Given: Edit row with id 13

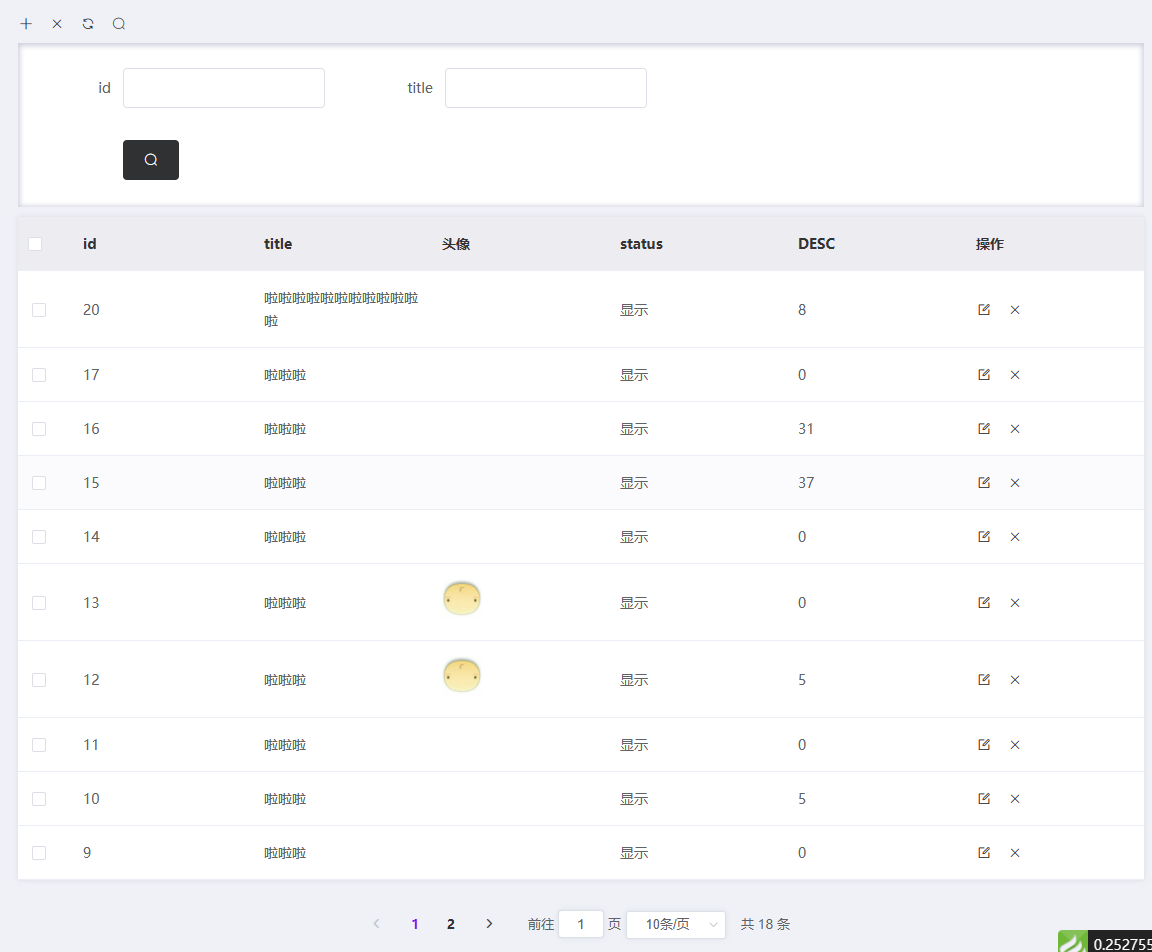Looking at the screenshot, I should click(x=984, y=602).
